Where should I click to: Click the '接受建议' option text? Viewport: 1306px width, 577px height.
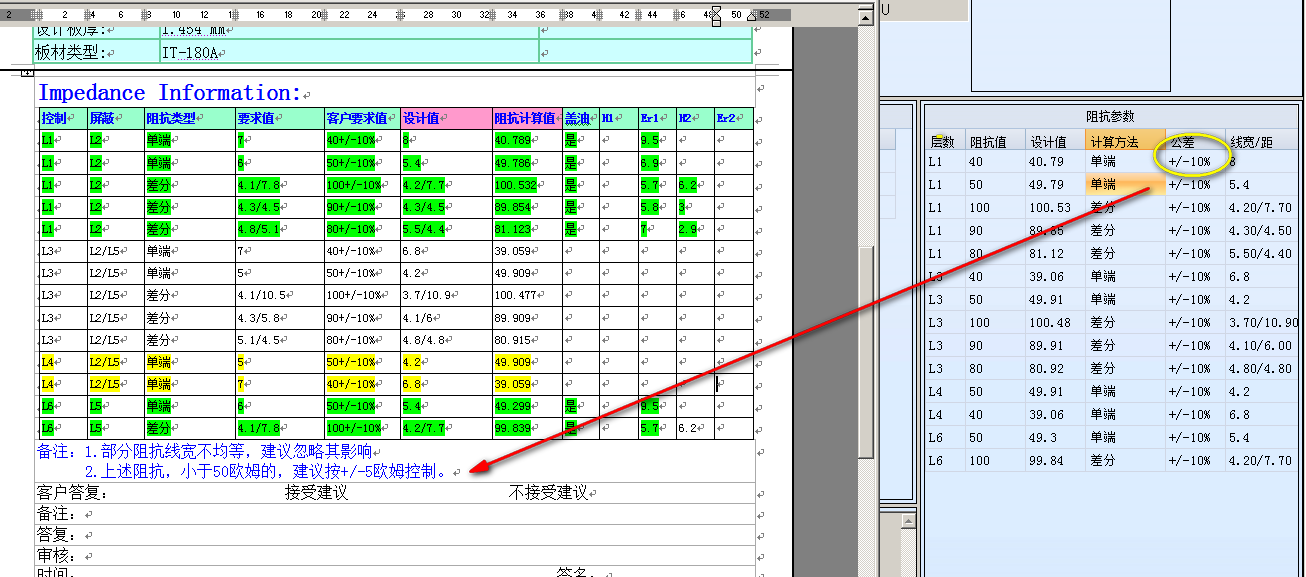(x=316, y=493)
